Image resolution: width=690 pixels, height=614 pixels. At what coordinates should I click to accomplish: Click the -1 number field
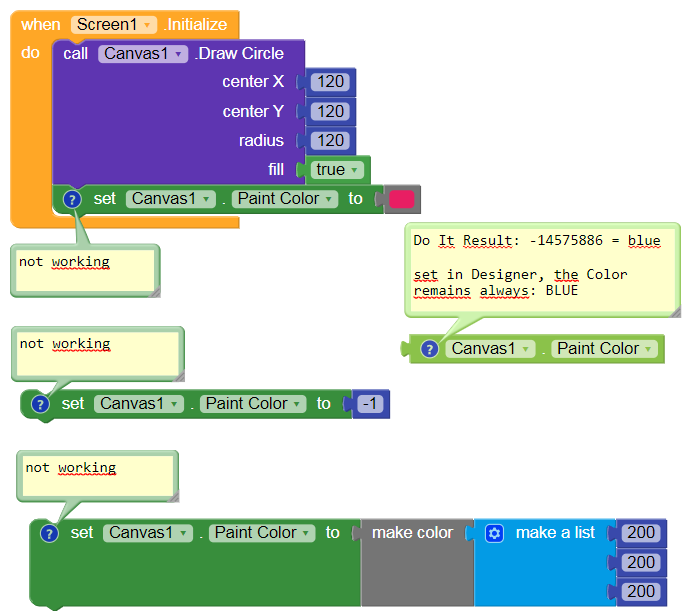click(370, 404)
